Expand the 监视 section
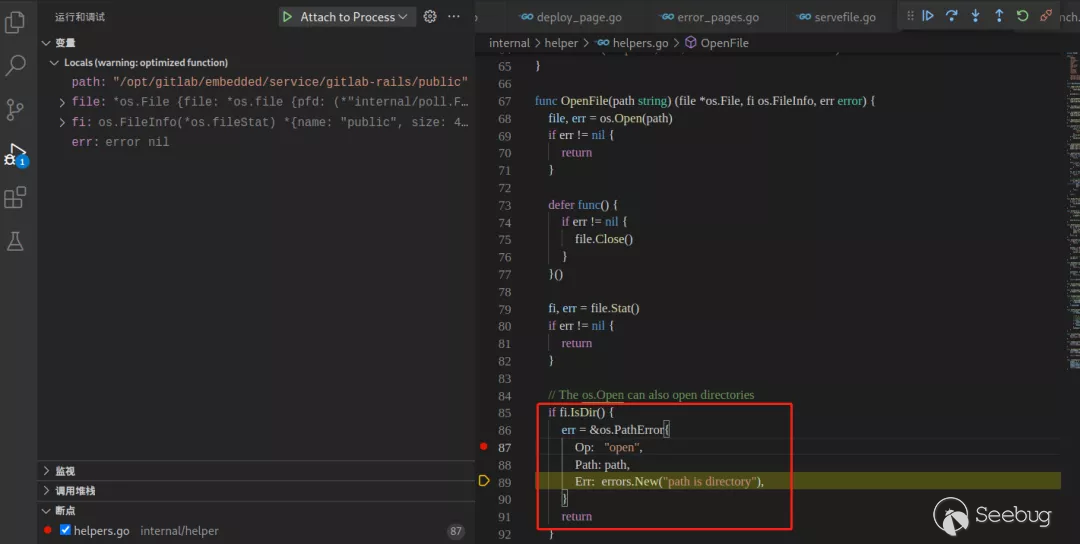The height and width of the screenshot is (544, 1080). [46, 471]
